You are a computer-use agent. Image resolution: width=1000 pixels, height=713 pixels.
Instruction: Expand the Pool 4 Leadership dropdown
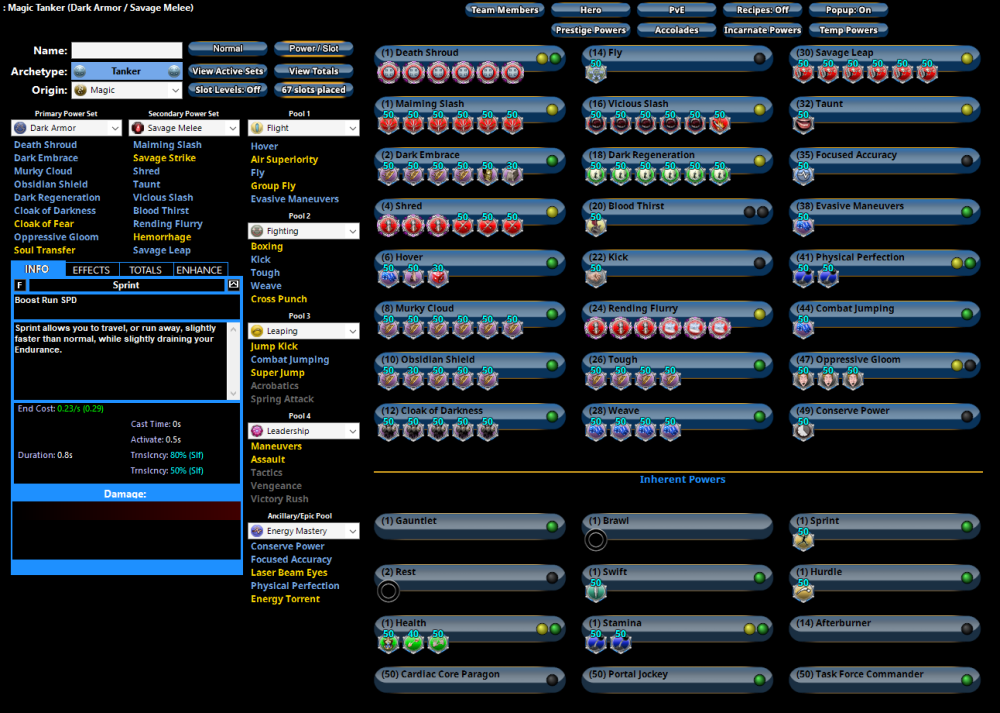(303, 431)
